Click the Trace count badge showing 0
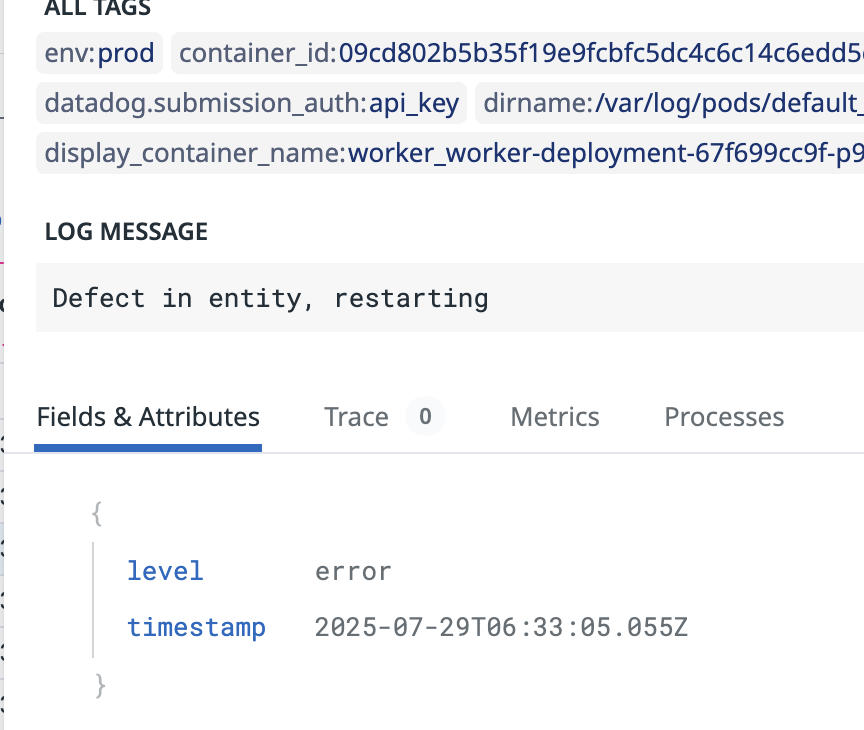Image resolution: width=864 pixels, height=730 pixels. (425, 417)
